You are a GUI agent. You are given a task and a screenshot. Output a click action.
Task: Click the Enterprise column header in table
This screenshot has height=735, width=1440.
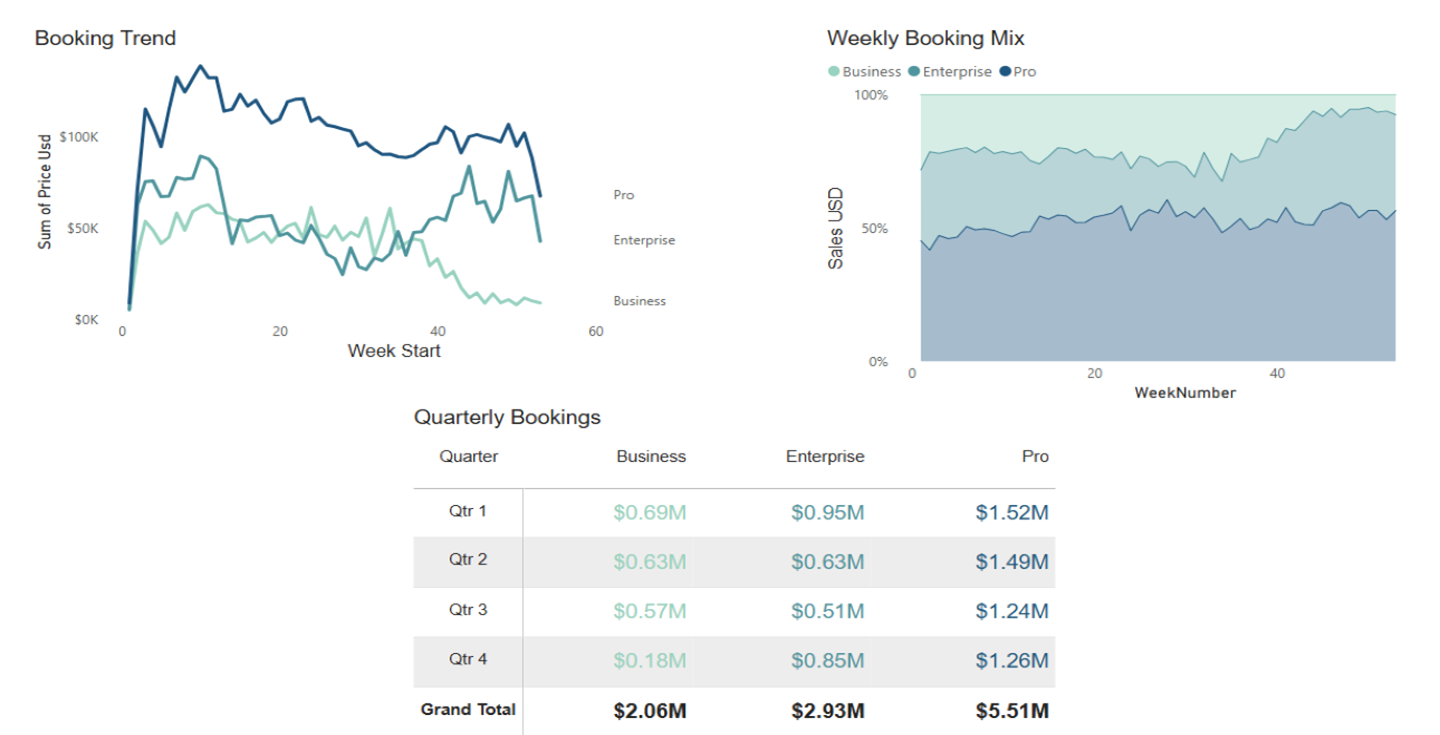point(824,457)
